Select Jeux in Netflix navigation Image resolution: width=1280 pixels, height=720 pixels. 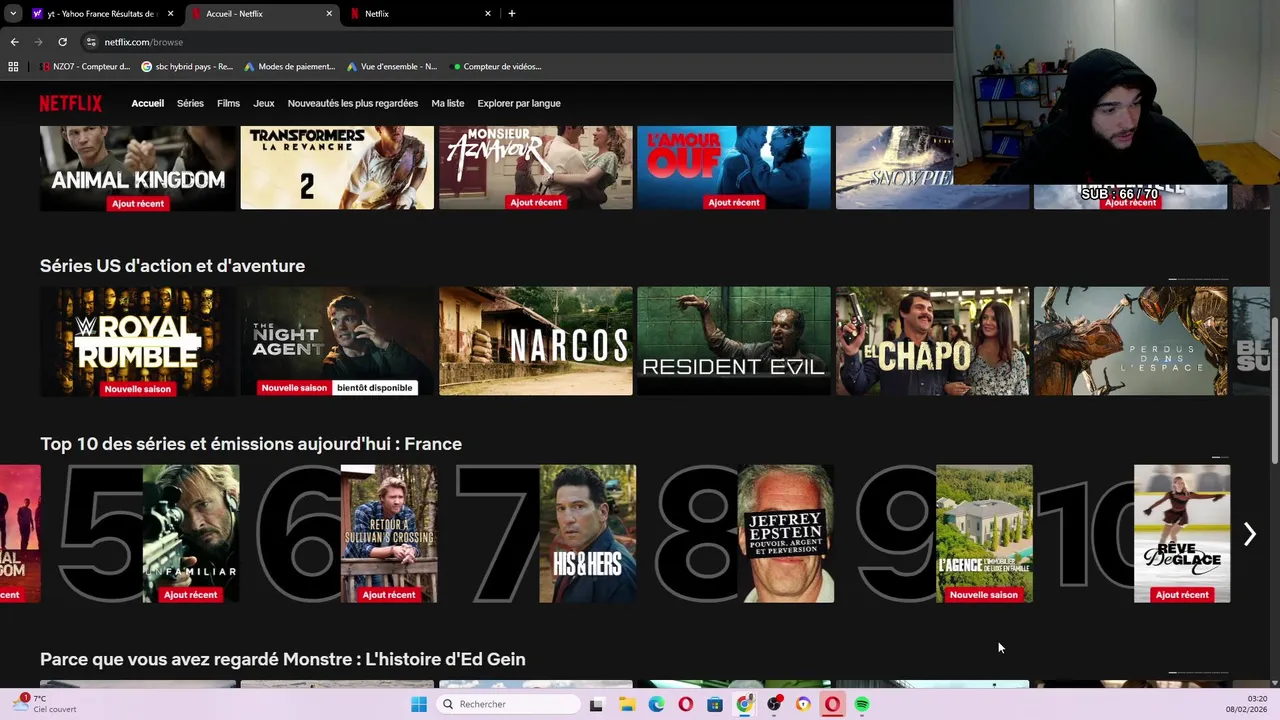click(264, 103)
